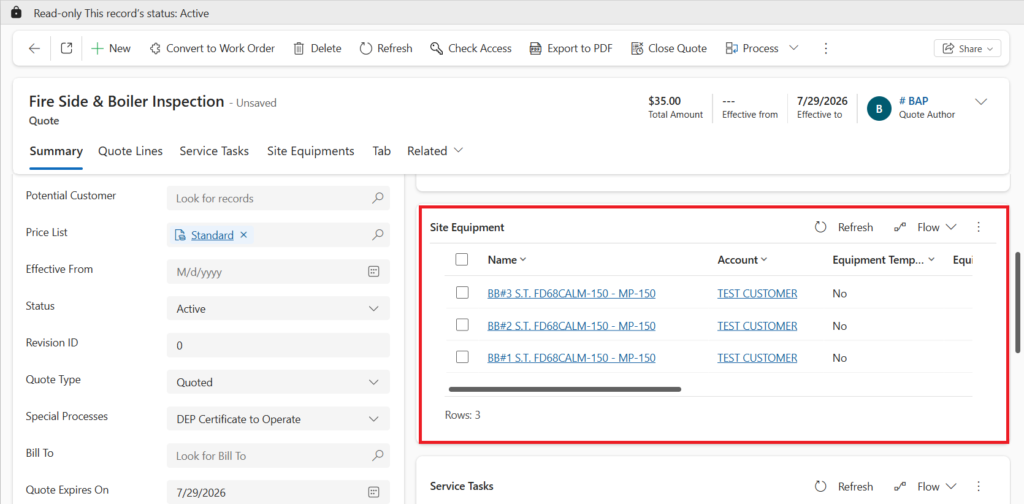Open the Effective From calendar picker
The width and height of the screenshot is (1024, 504).
tap(374, 272)
